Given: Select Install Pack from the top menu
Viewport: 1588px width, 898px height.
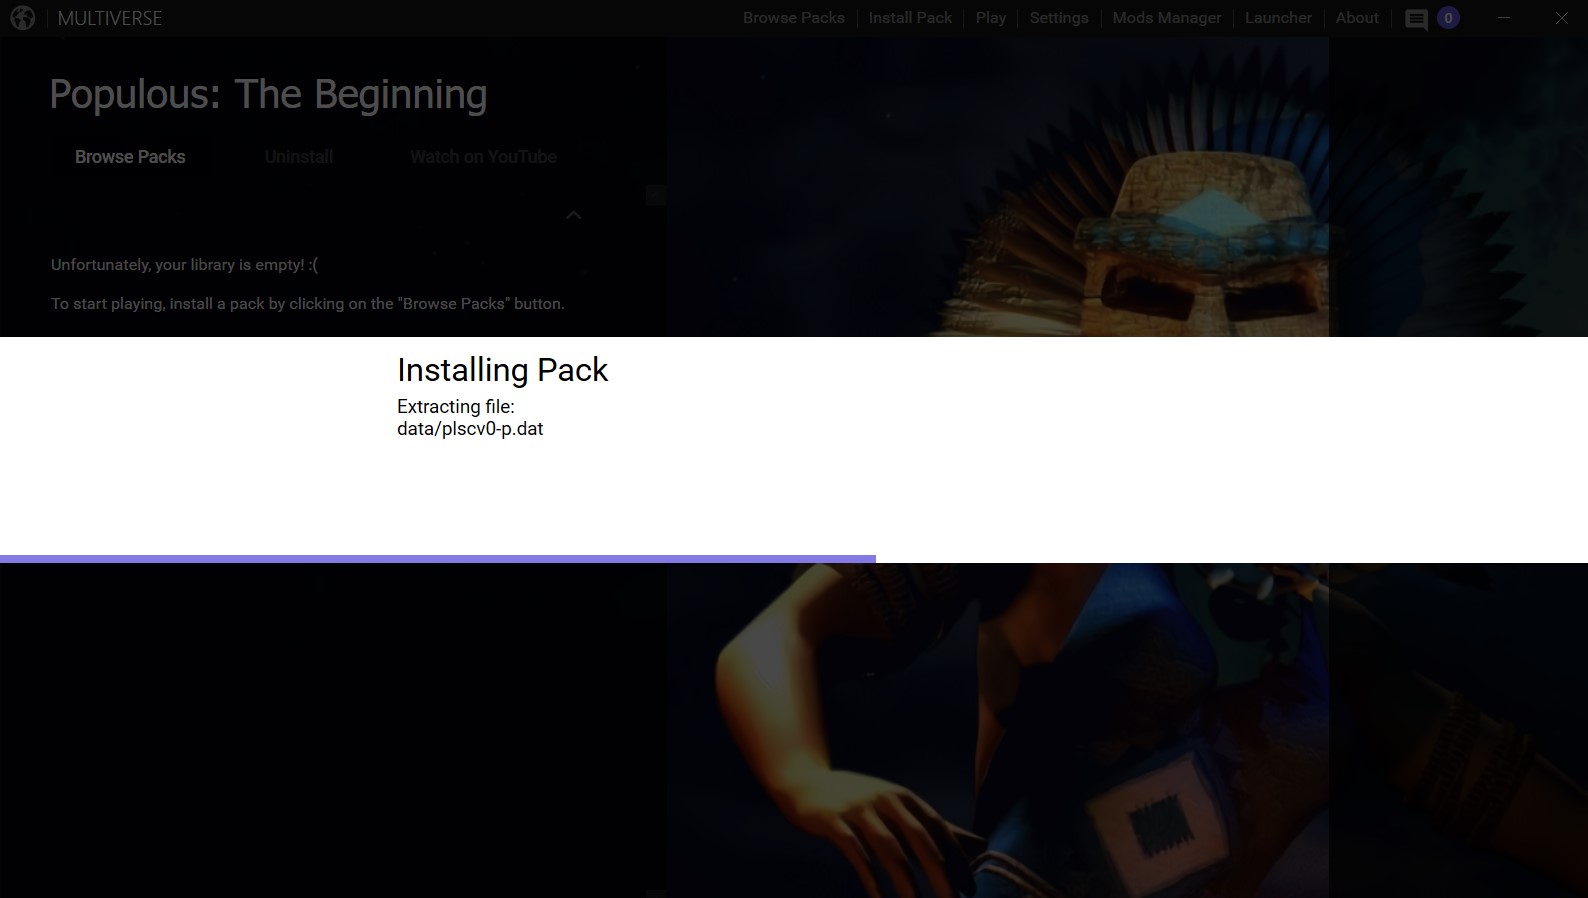Looking at the screenshot, I should [x=910, y=18].
